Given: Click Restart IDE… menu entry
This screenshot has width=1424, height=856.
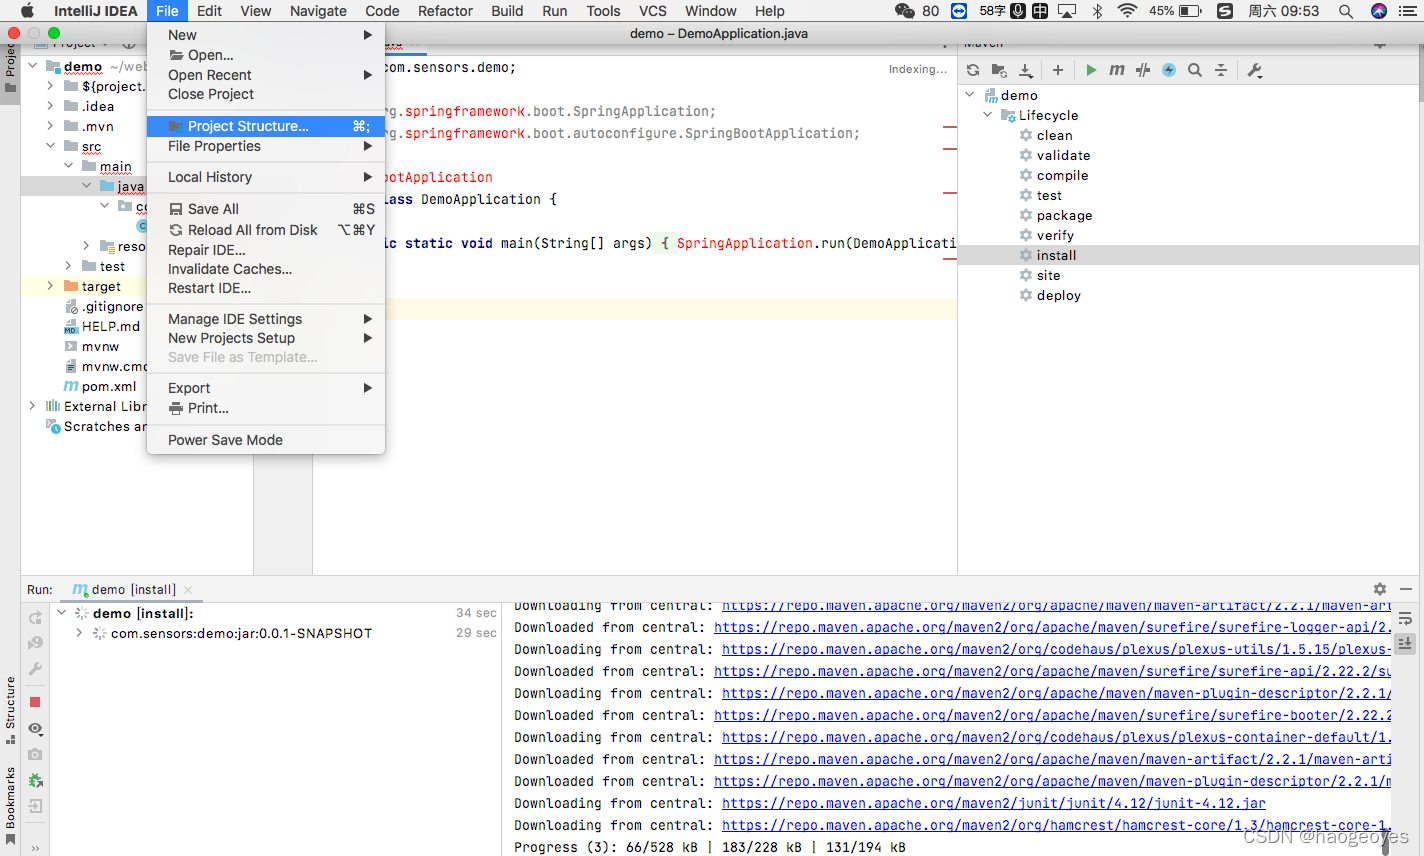Looking at the screenshot, I should pyautogui.click(x=266, y=288).
